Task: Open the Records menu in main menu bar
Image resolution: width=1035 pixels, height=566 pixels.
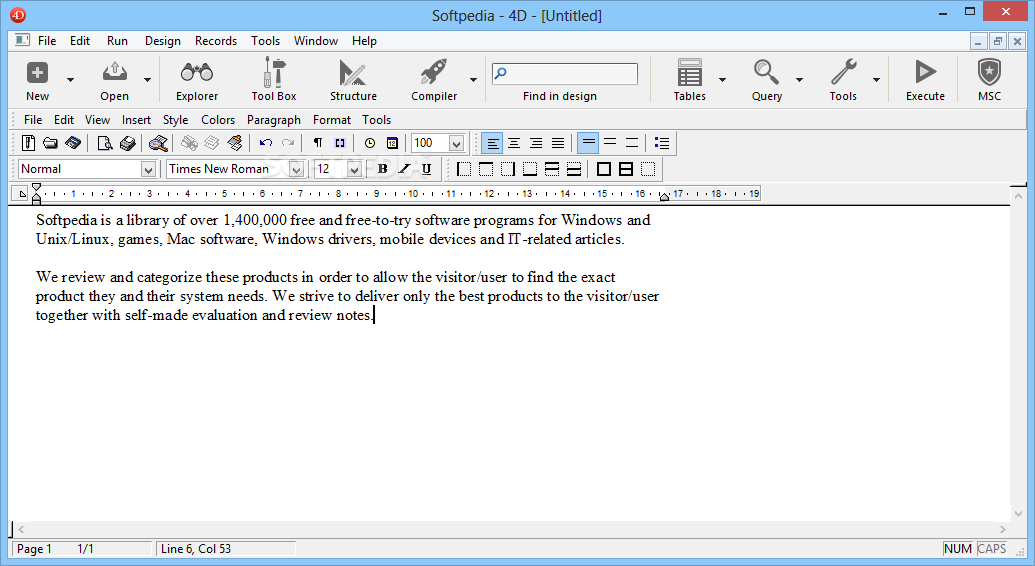Action: (216, 41)
